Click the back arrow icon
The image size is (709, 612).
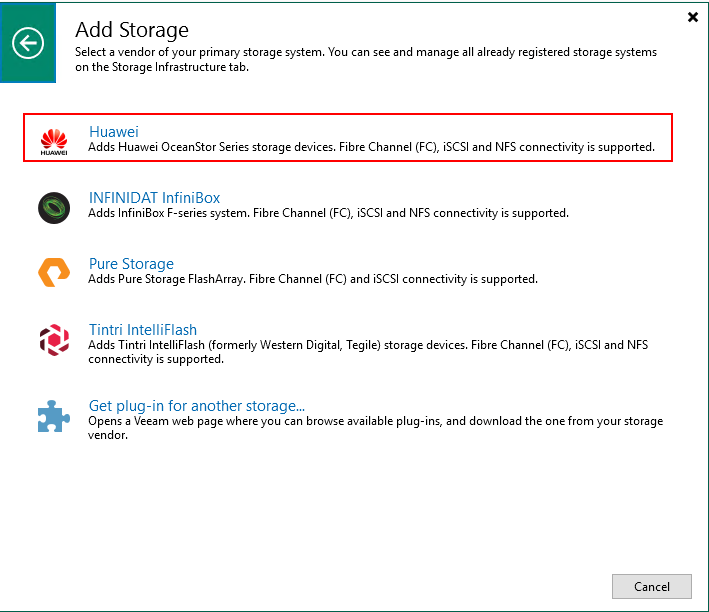click(x=28, y=43)
